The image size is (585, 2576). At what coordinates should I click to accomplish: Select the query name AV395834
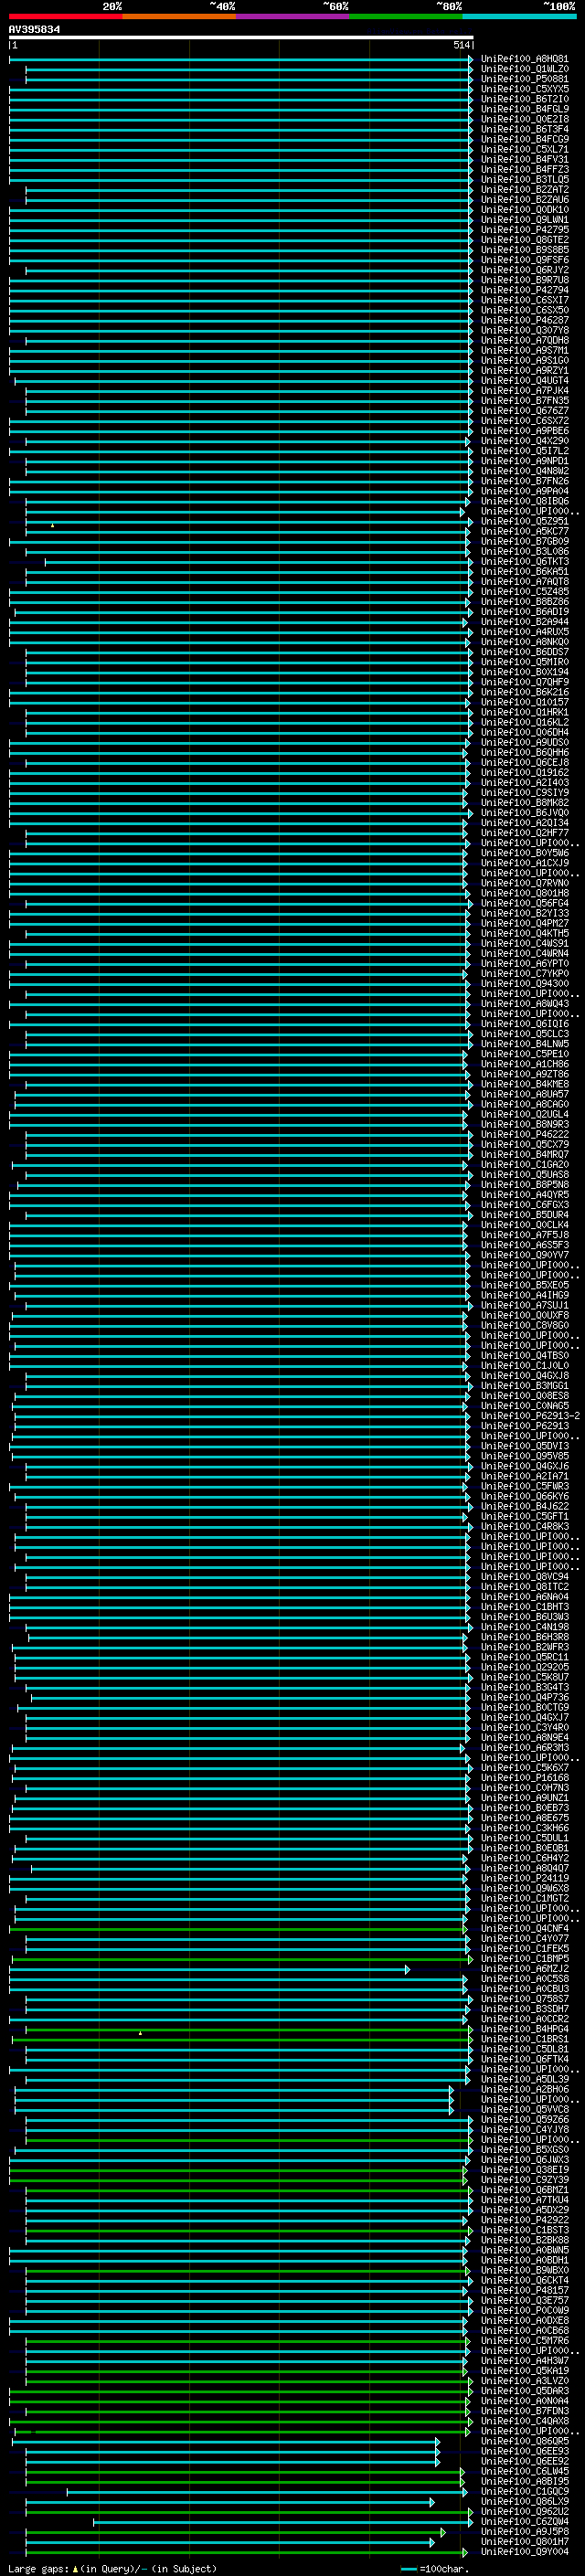(34, 29)
